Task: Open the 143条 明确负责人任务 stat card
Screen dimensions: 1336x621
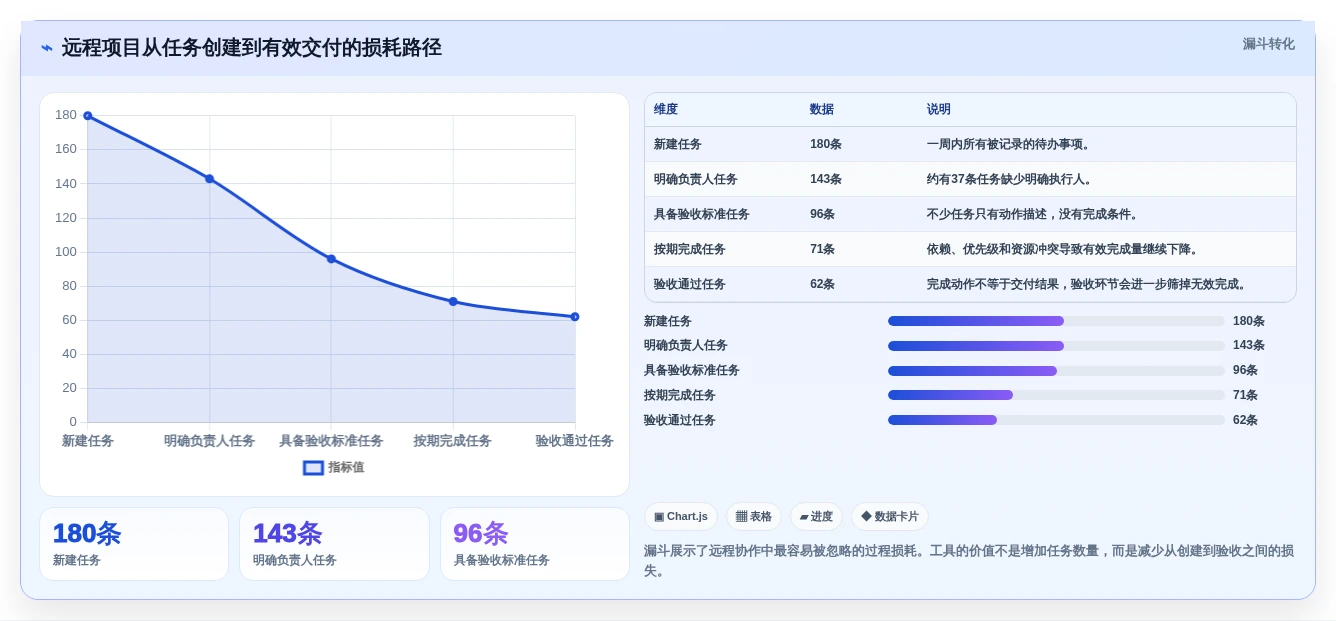Action: [x=334, y=544]
